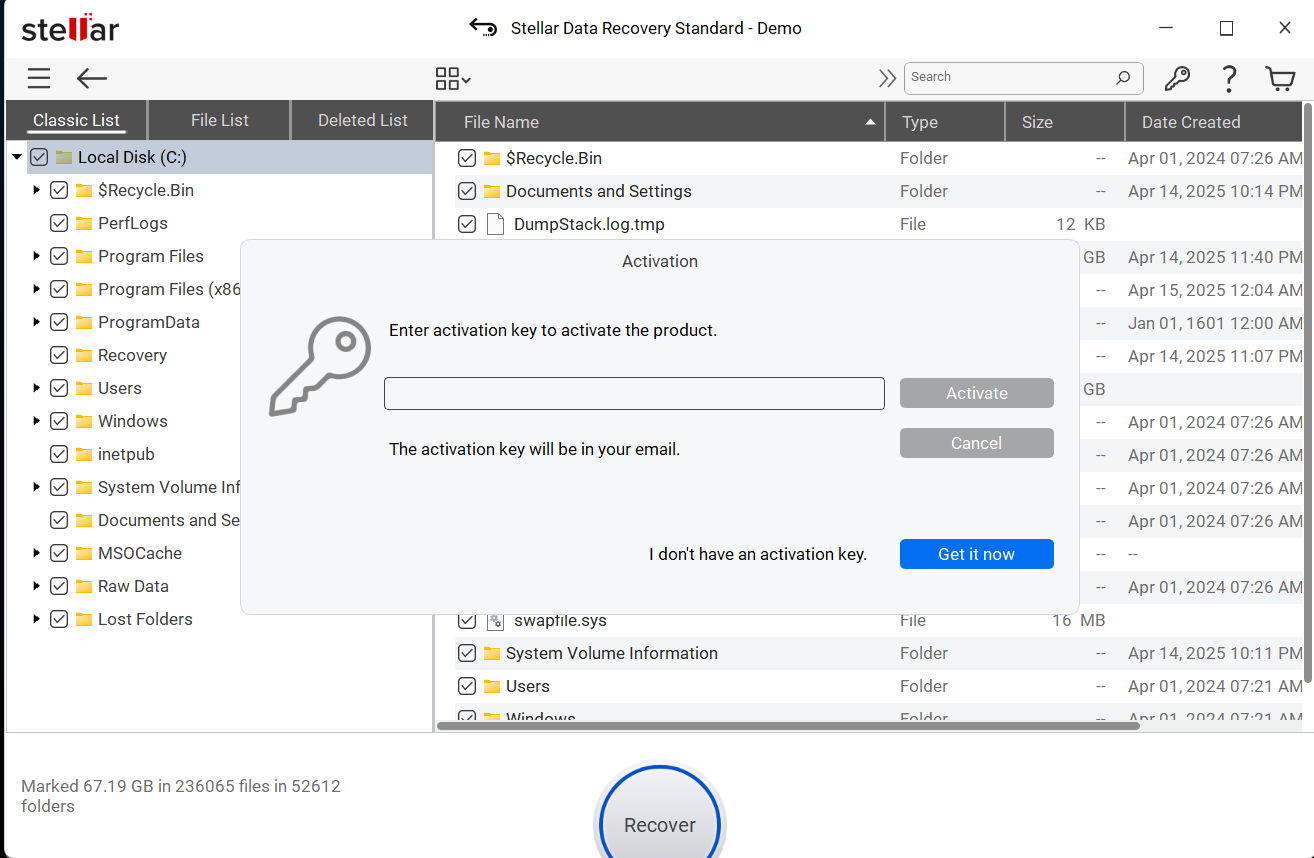Click the Raw Data folder icon

[x=84, y=586]
